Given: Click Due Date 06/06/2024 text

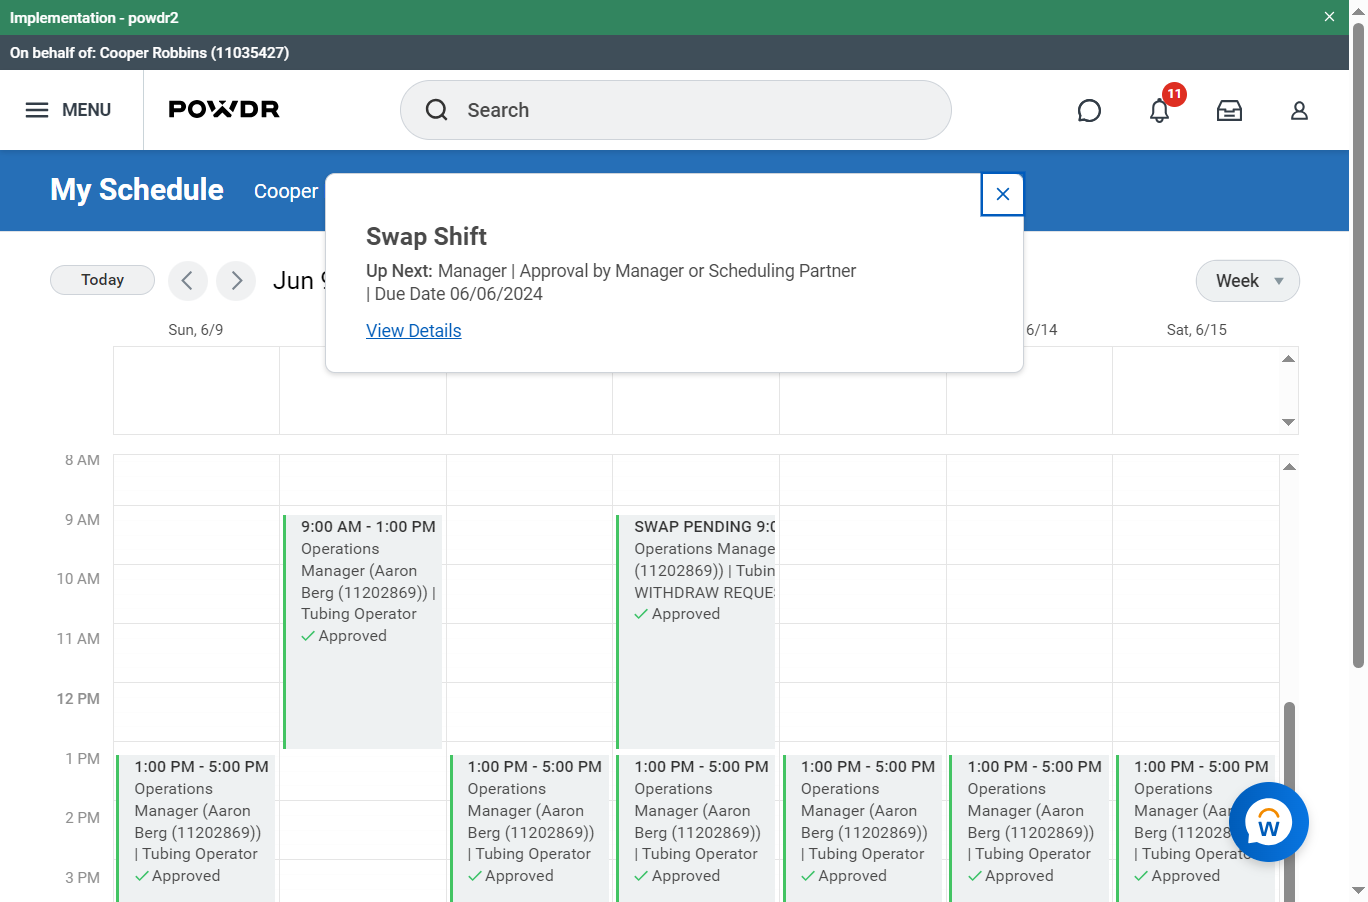Looking at the screenshot, I should click(458, 294).
